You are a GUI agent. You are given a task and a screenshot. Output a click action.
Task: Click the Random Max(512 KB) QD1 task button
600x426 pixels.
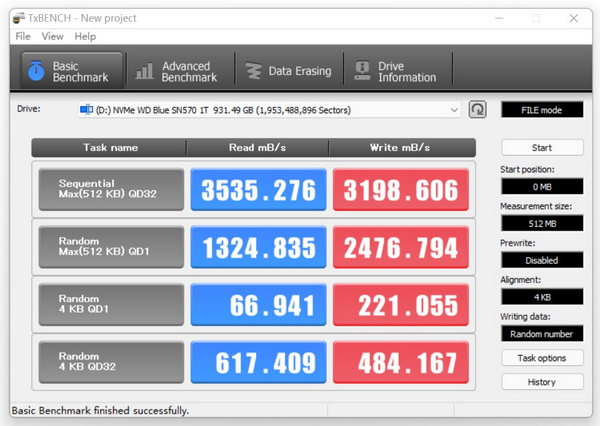[111, 247]
